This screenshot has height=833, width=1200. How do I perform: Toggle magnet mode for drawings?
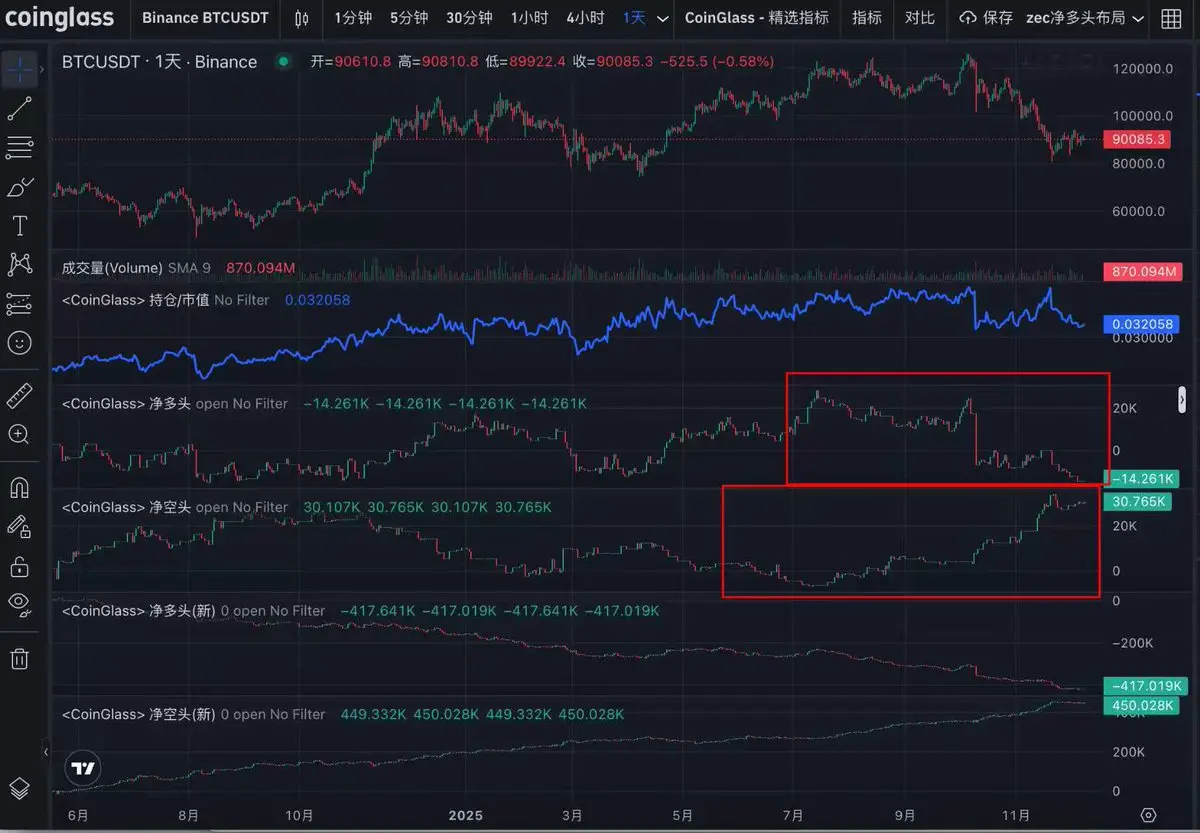tap(19, 487)
